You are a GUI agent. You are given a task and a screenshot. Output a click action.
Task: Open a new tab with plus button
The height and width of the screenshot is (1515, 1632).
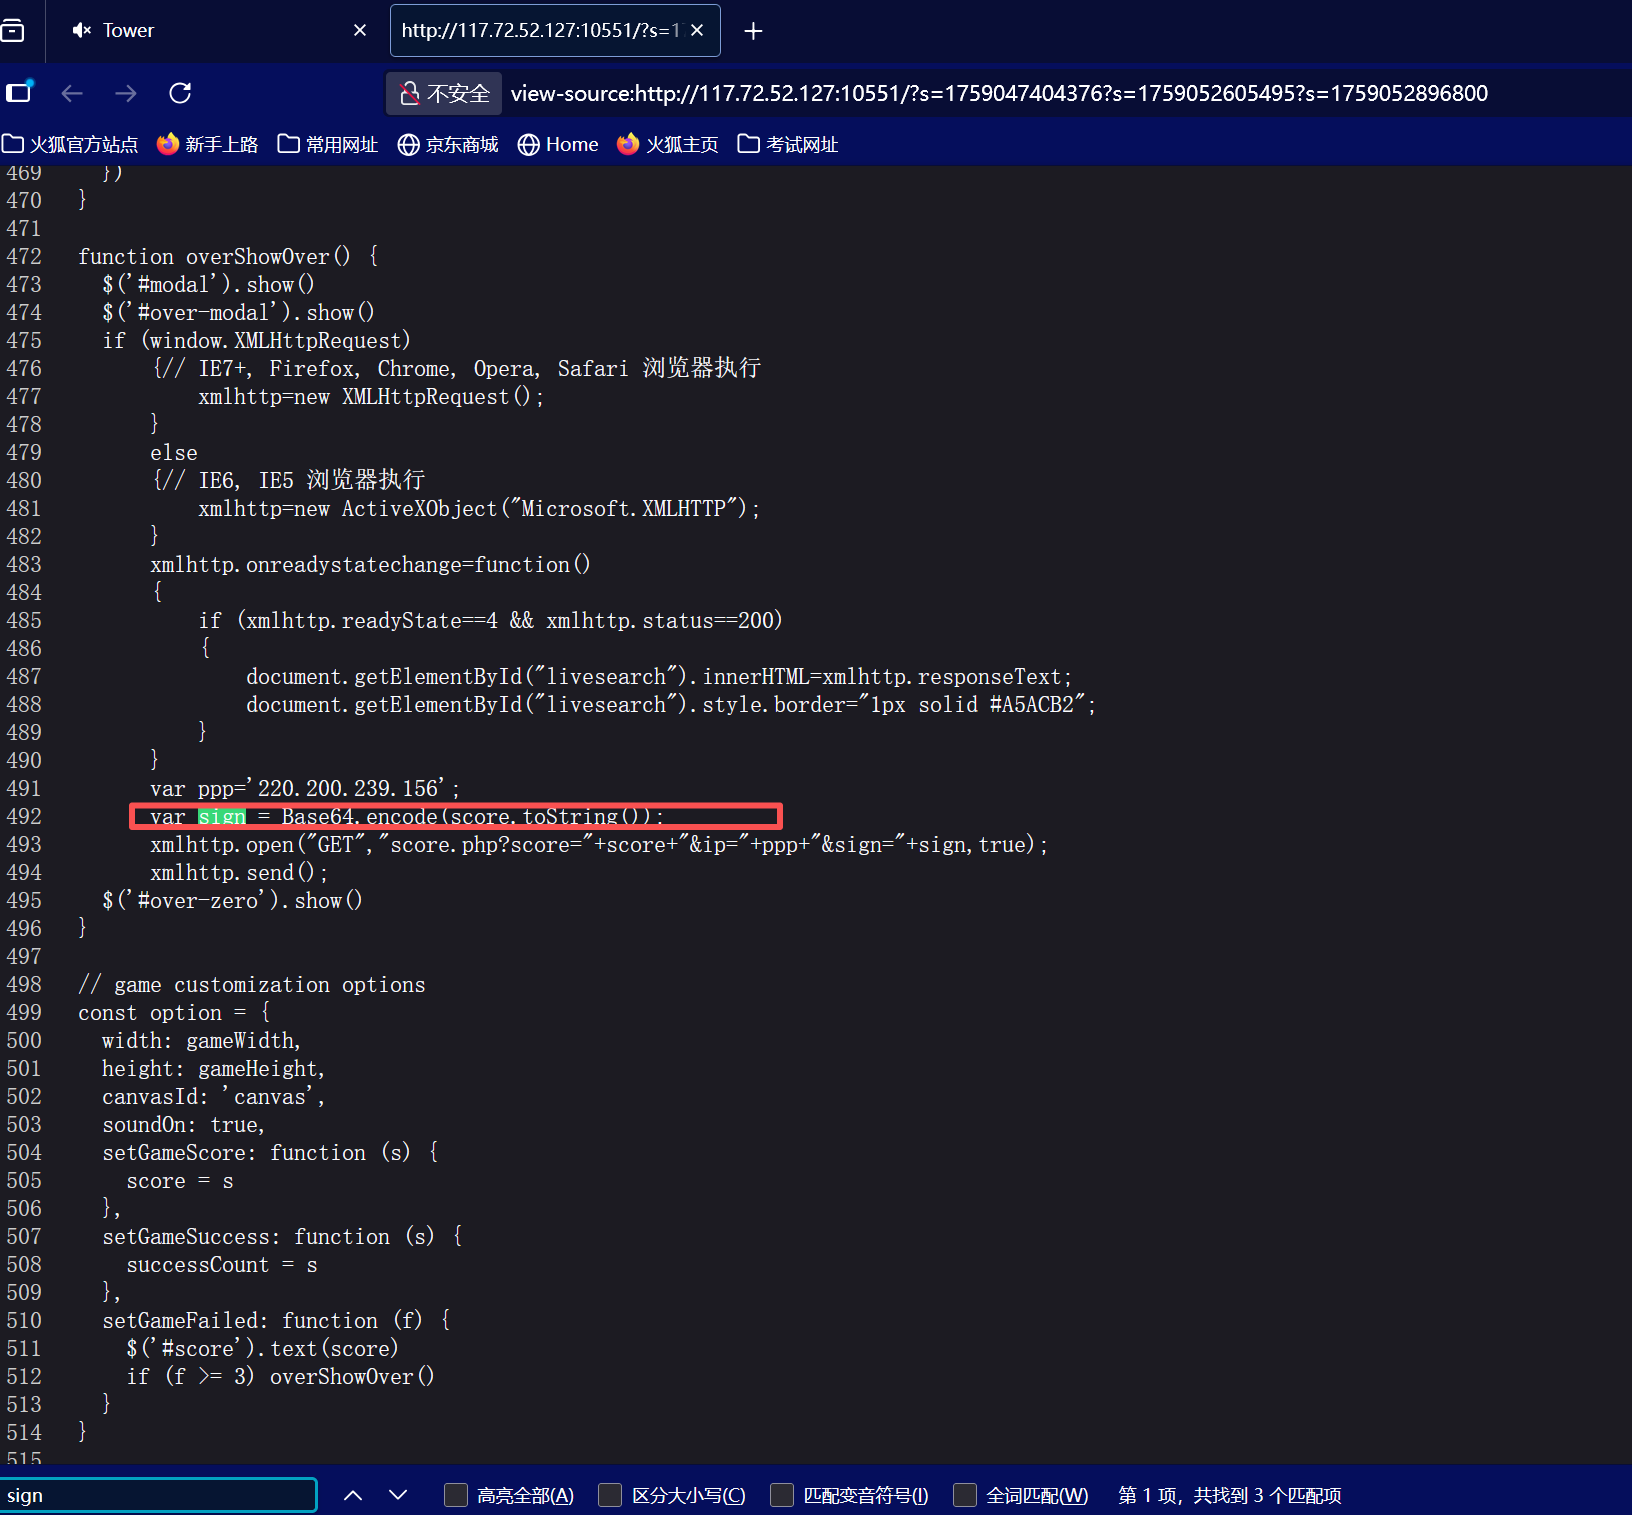tap(754, 31)
